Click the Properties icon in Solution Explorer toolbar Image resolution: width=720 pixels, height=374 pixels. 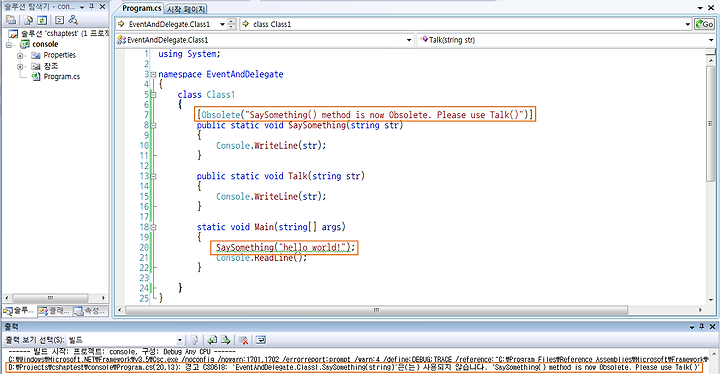click(11, 20)
